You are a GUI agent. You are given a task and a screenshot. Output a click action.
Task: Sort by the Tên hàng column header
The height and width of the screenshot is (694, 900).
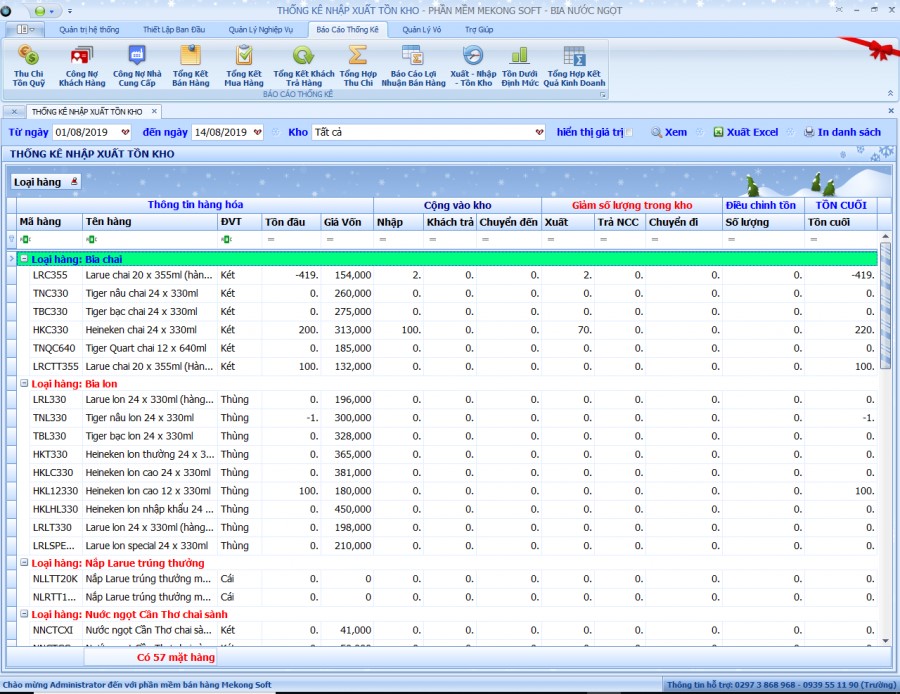(x=150, y=222)
